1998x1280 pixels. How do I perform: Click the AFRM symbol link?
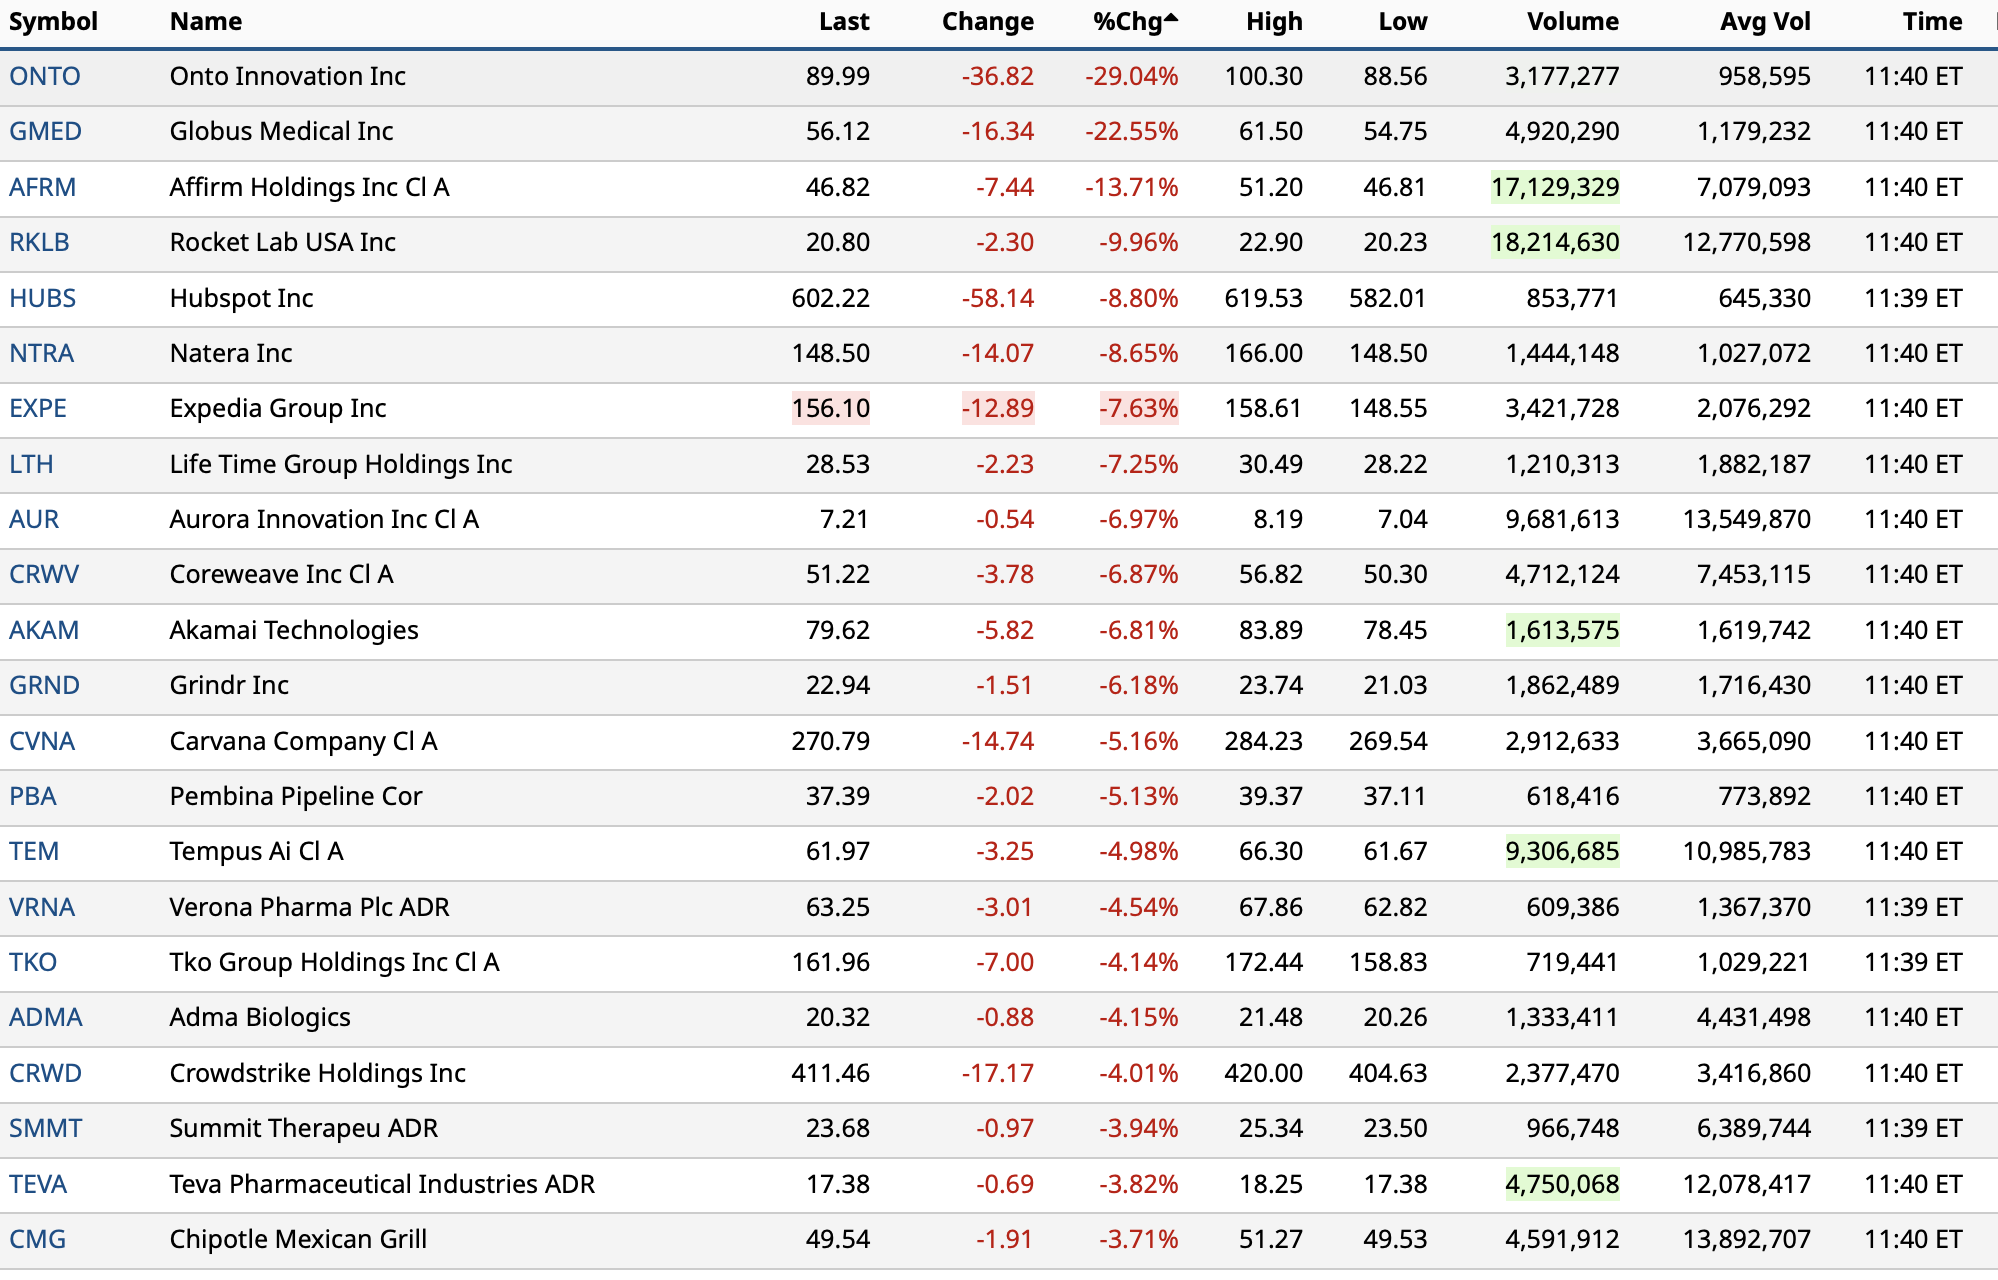click(42, 188)
